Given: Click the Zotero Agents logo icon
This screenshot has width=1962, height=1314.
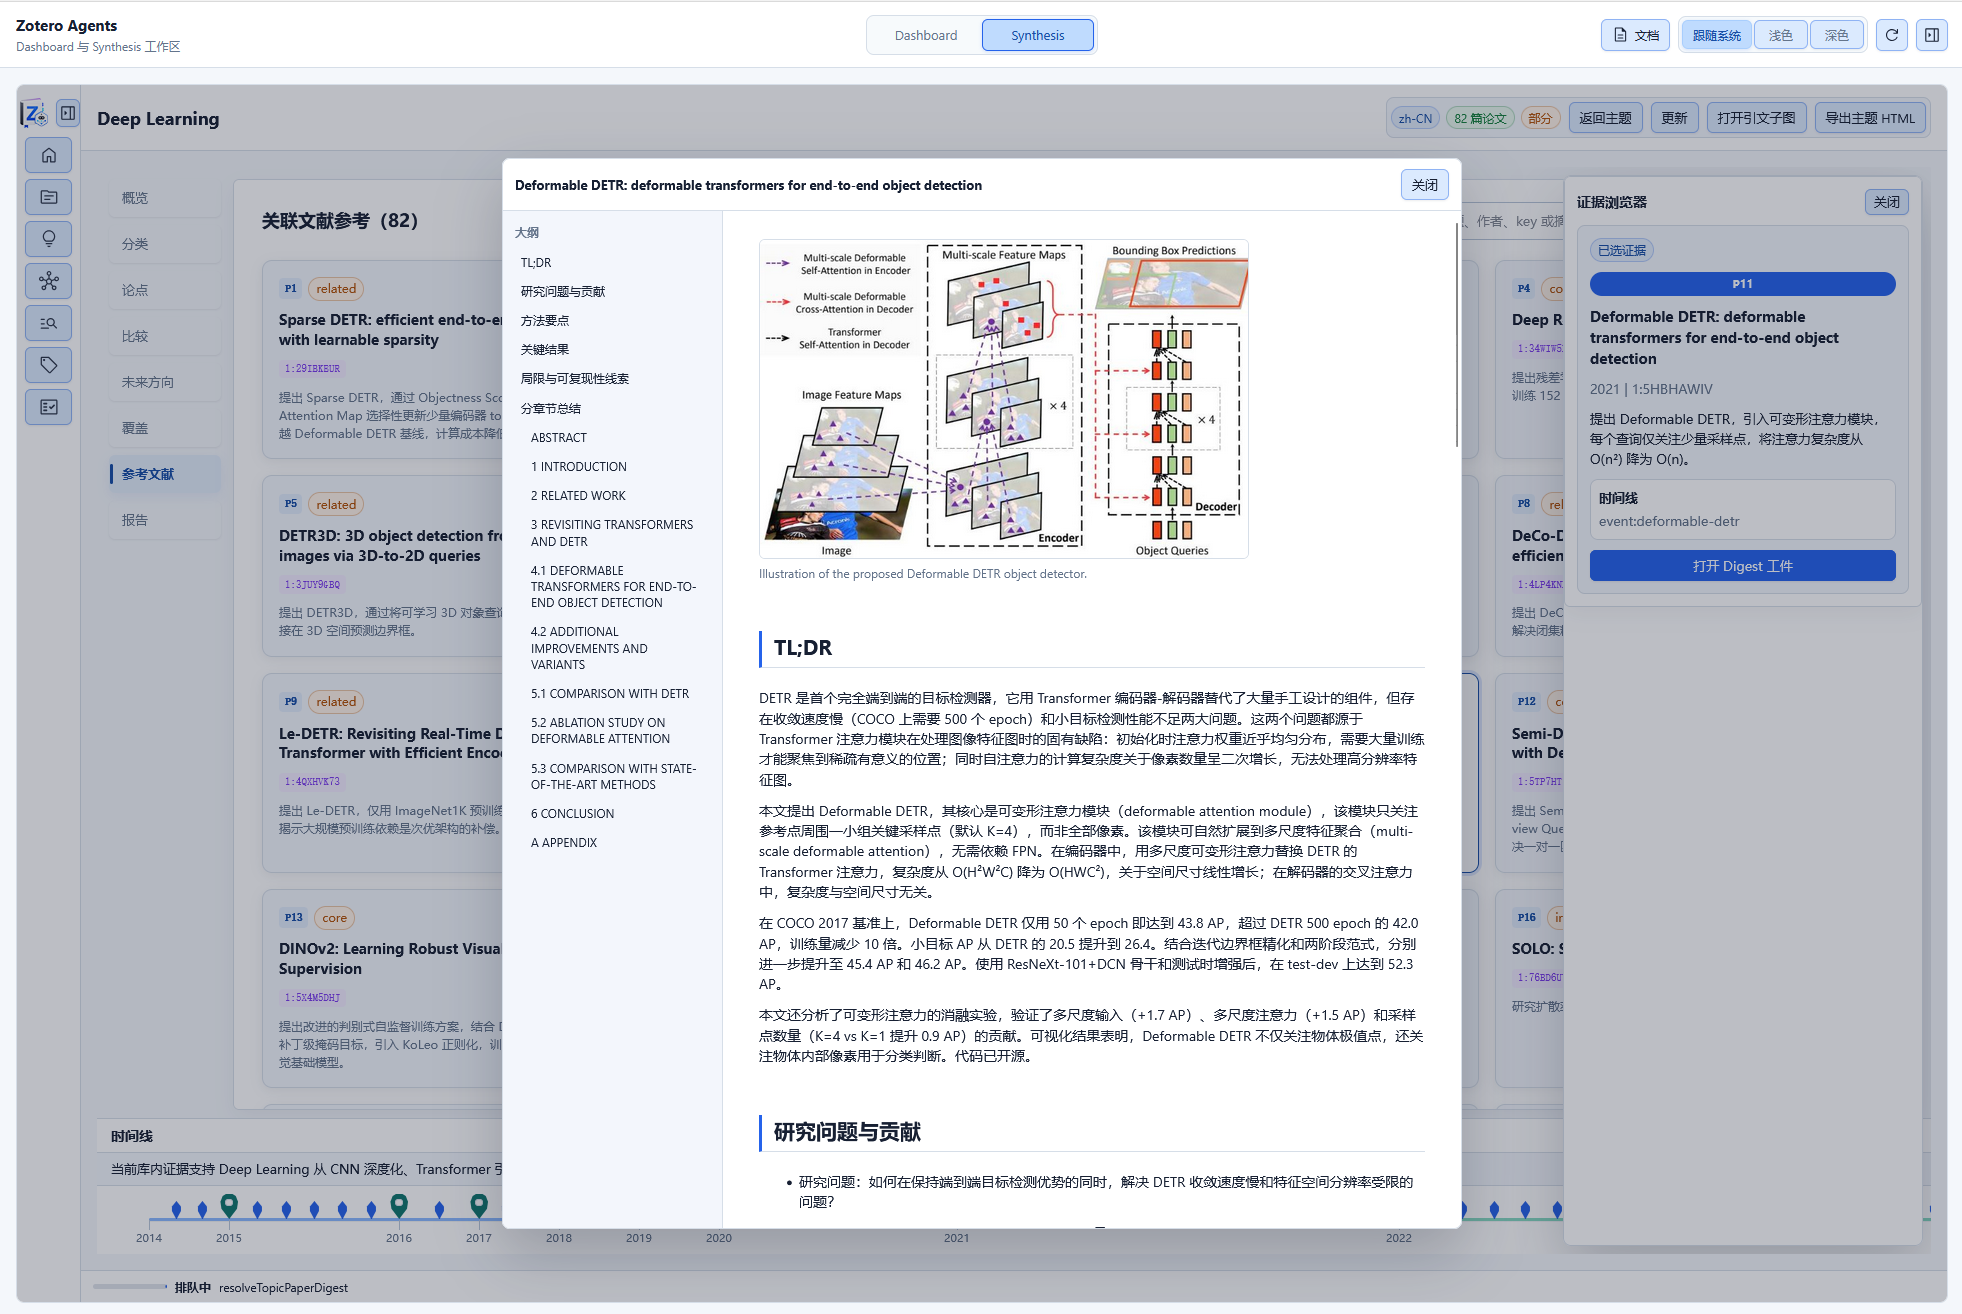Looking at the screenshot, I should tap(34, 114).
